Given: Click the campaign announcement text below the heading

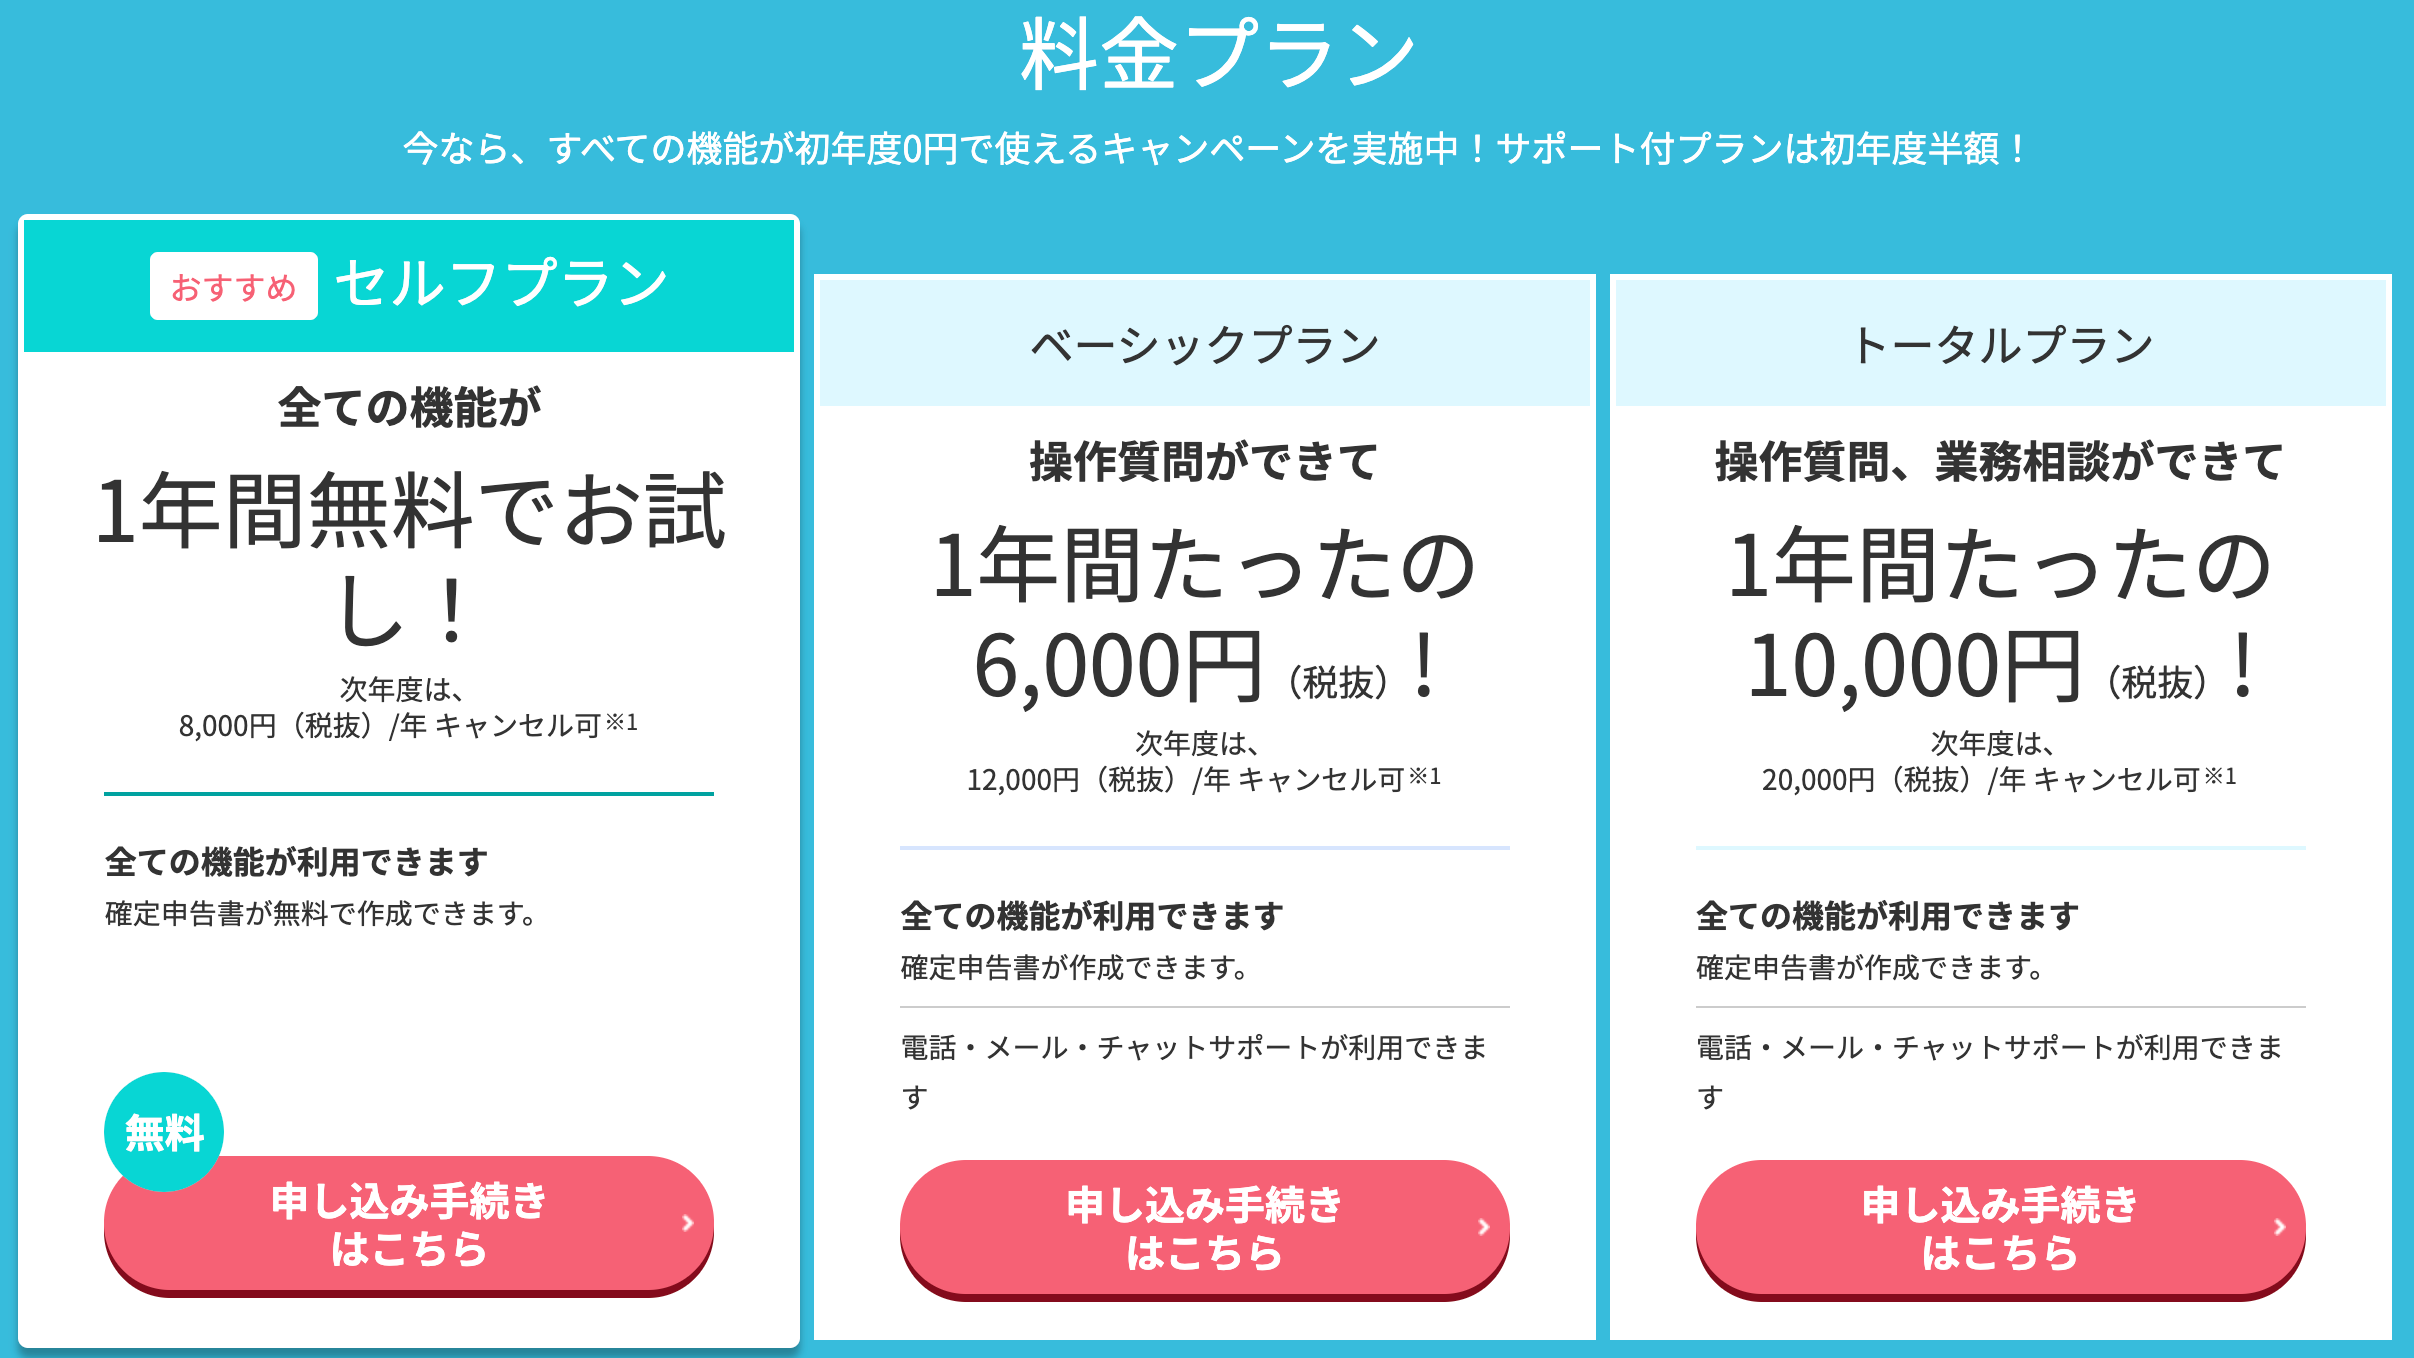Looking at the screenshot, I should coord(1216,150).
